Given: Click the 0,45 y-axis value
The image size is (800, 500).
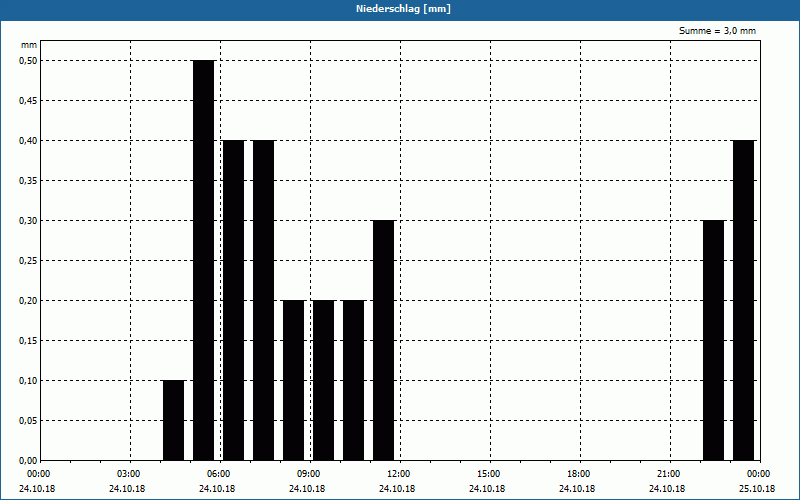Looking at the screenshot, I should click(x=28, y=101).
